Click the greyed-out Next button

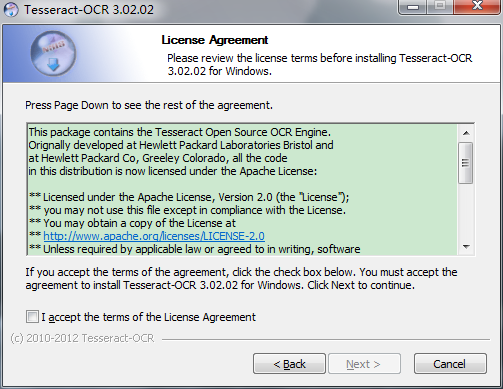tap(364, 364)
